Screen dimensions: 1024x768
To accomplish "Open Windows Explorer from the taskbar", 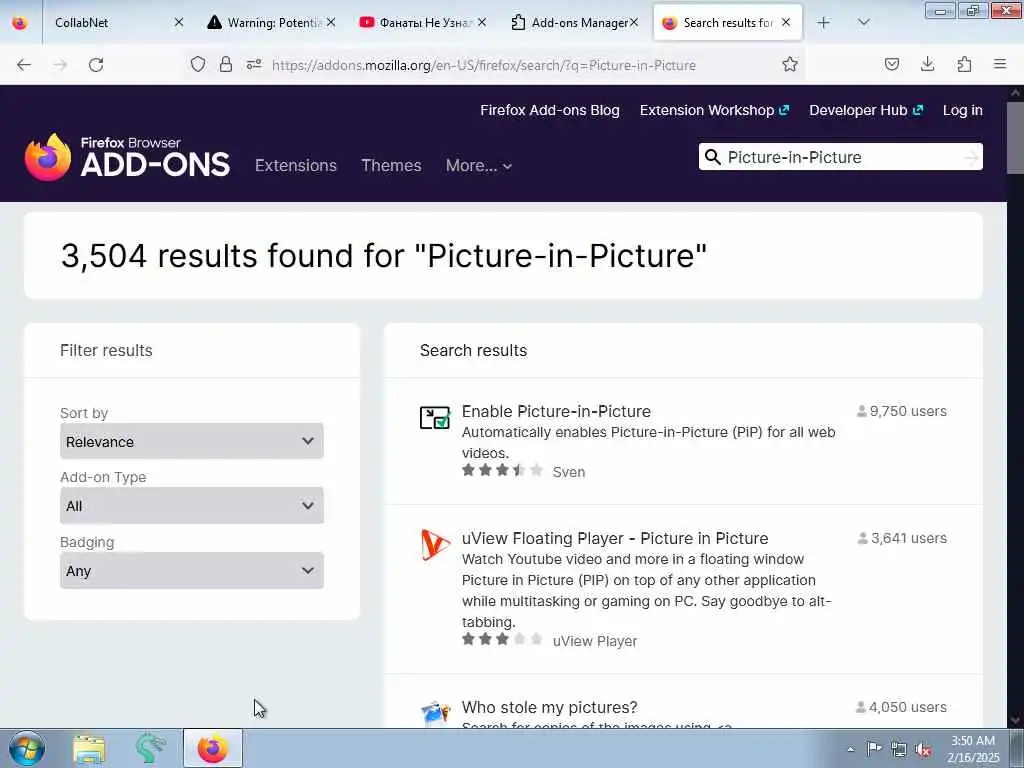I will click(89, 749).
